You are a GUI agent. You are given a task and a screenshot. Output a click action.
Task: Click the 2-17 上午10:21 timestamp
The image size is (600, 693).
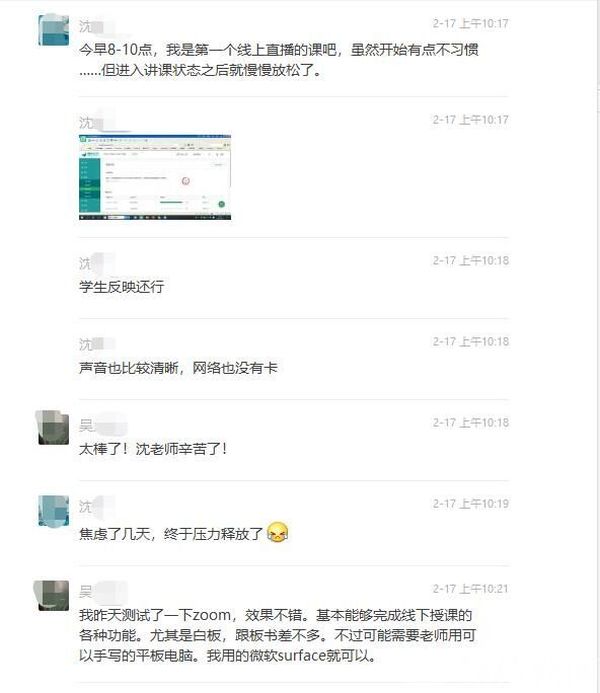click(x=471, y=589)
